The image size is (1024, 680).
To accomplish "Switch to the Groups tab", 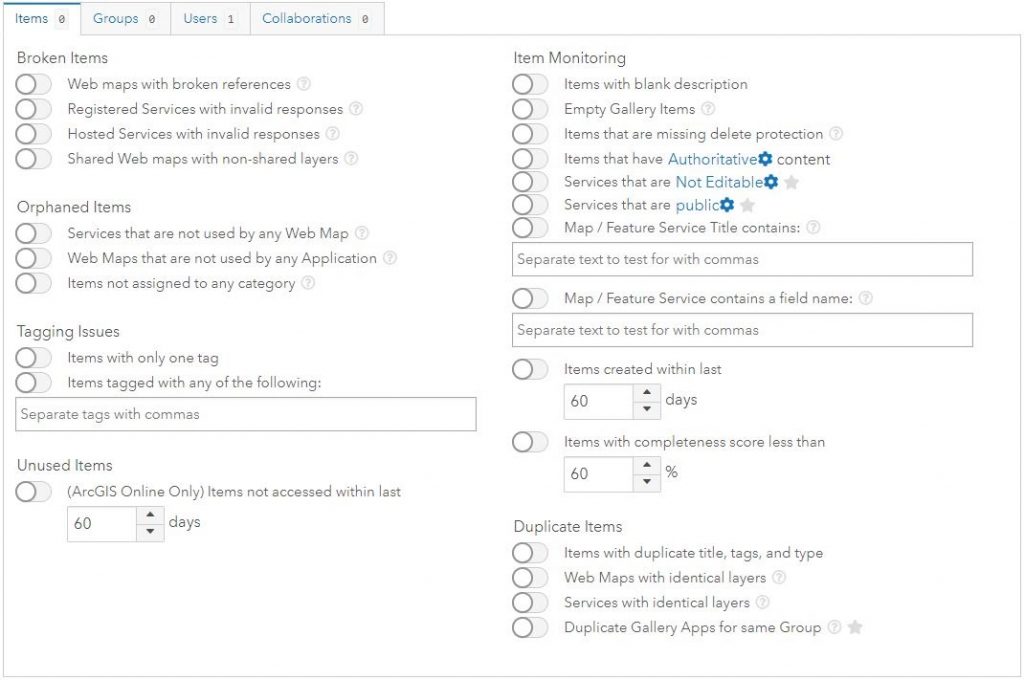I will (x=124, y=18).
